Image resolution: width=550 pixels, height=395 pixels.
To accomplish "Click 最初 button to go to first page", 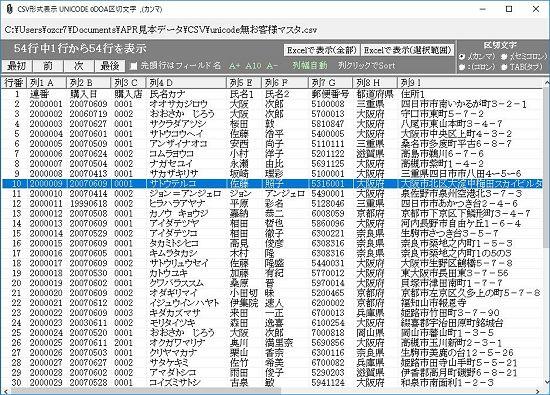I will 16,66.
